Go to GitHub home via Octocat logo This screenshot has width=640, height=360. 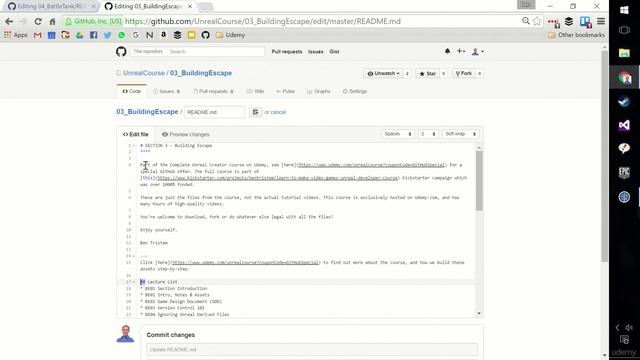(x=121, y=51)
